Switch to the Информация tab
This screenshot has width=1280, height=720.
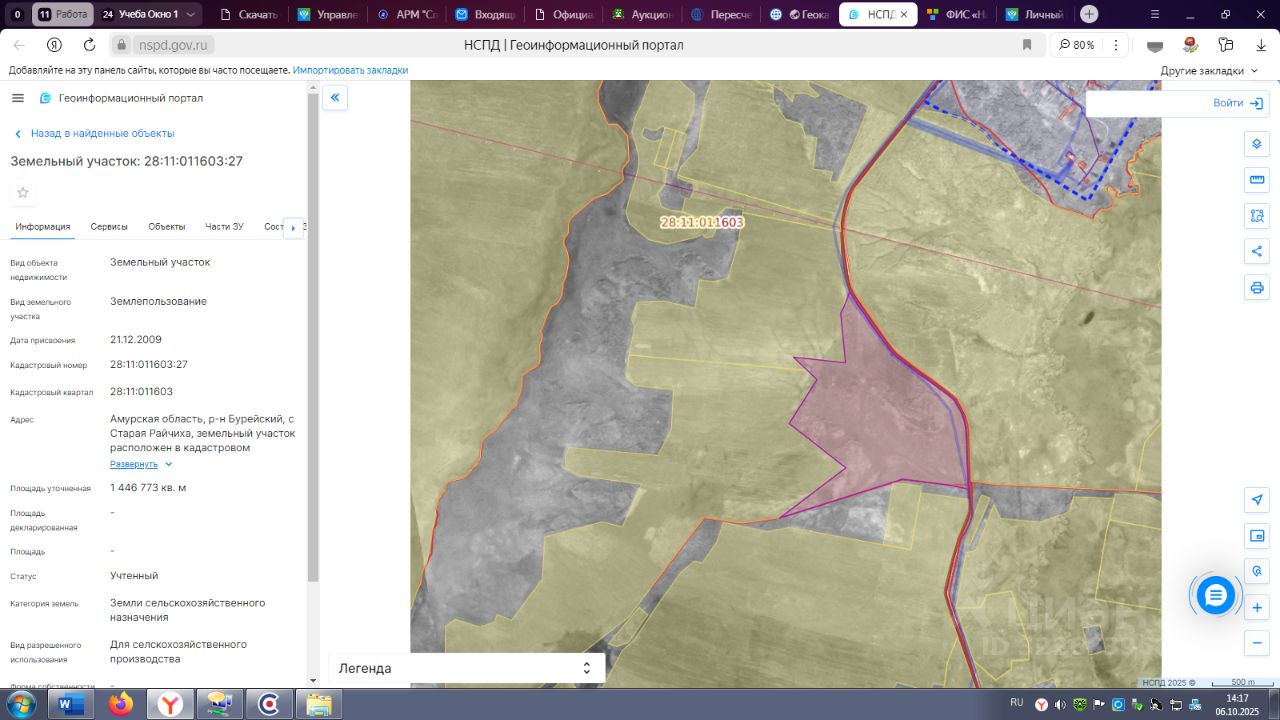43,227
